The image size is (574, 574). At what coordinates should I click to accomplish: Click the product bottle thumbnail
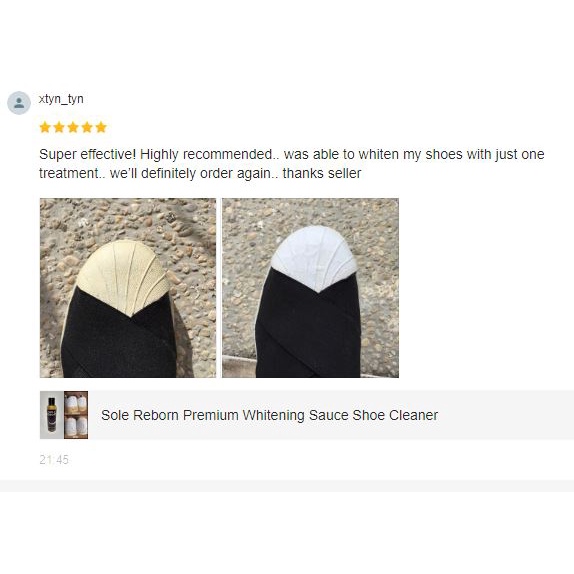(52, 415)
